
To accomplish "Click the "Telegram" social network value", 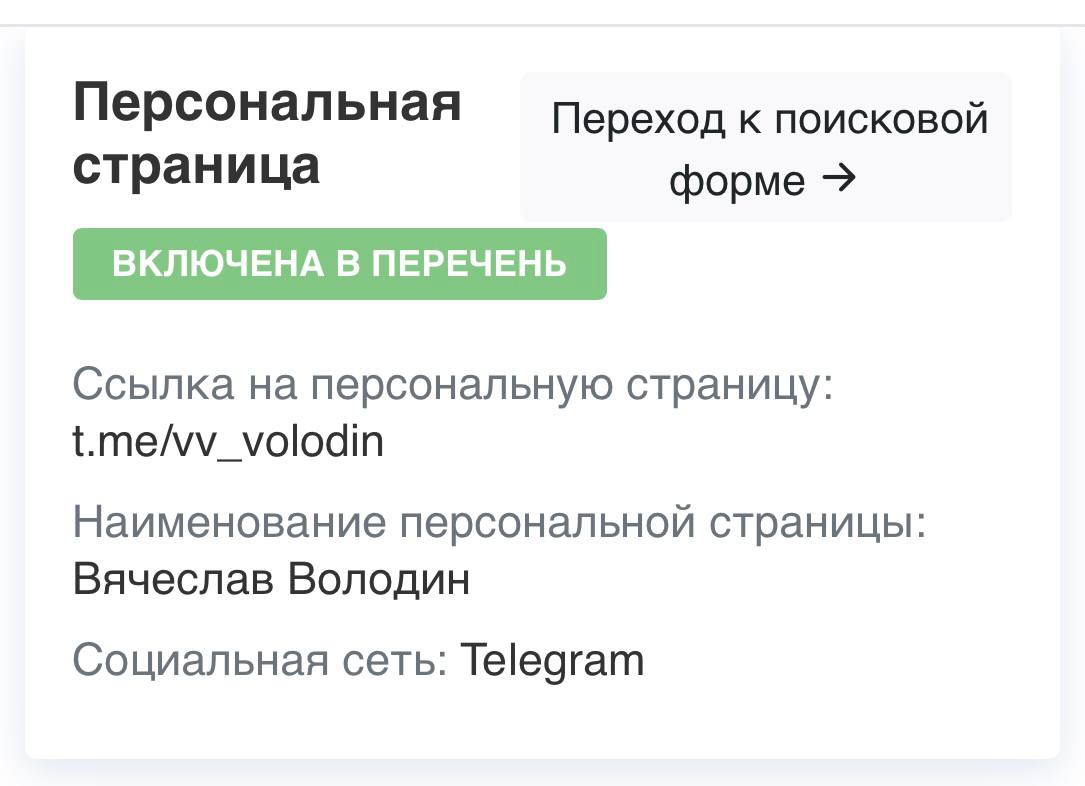I will (x=552, y=660).
